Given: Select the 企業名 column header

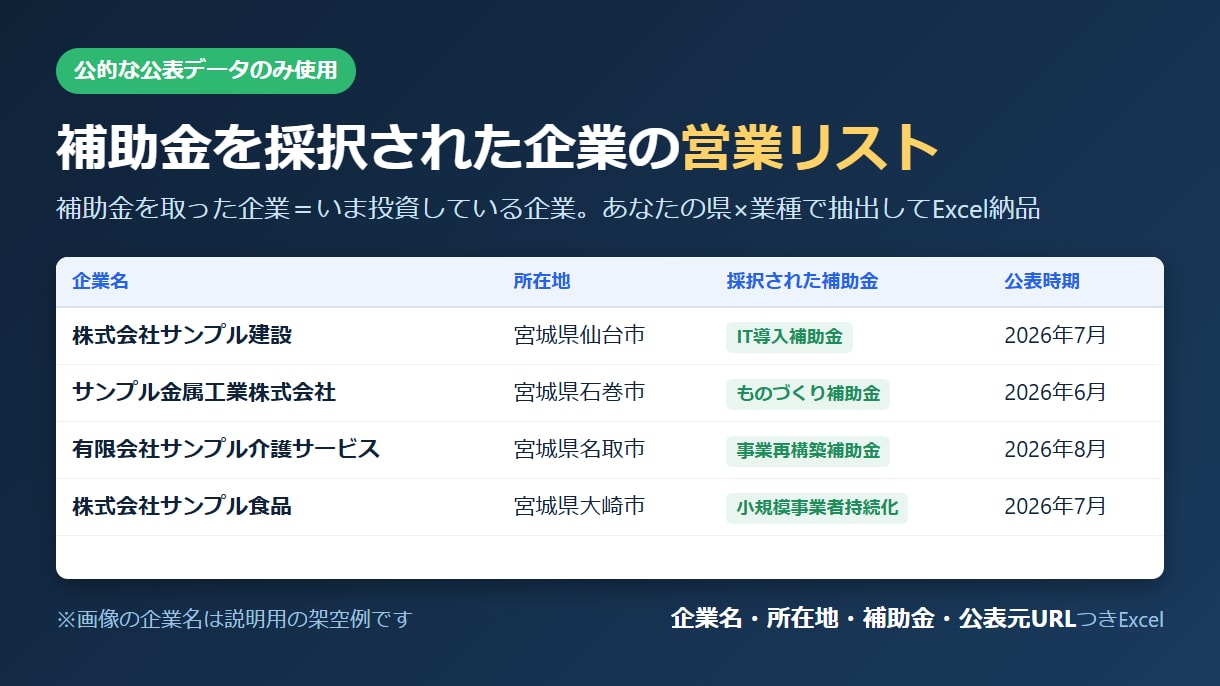Looking at the screenshot, I should point(100,281).
